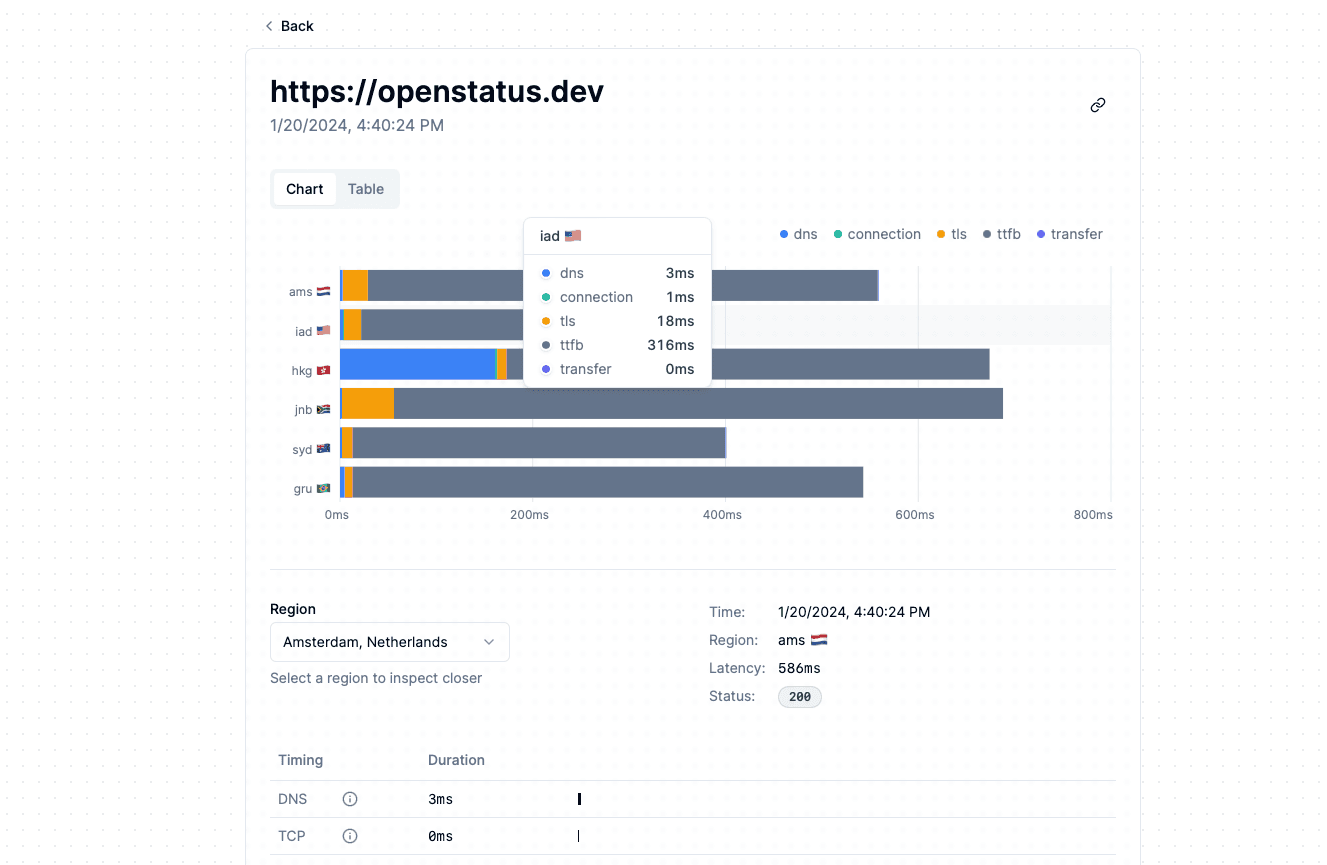Click the TCP info icon

pos(350,836)
